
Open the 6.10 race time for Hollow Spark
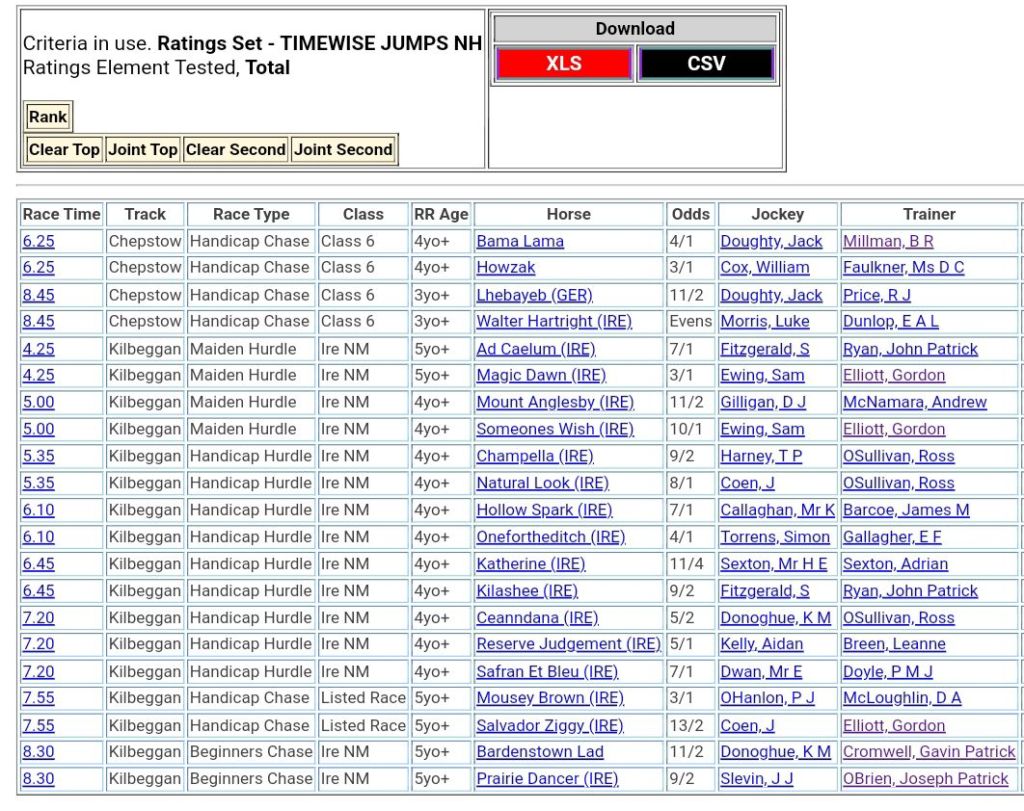click(x=39, y=510)
